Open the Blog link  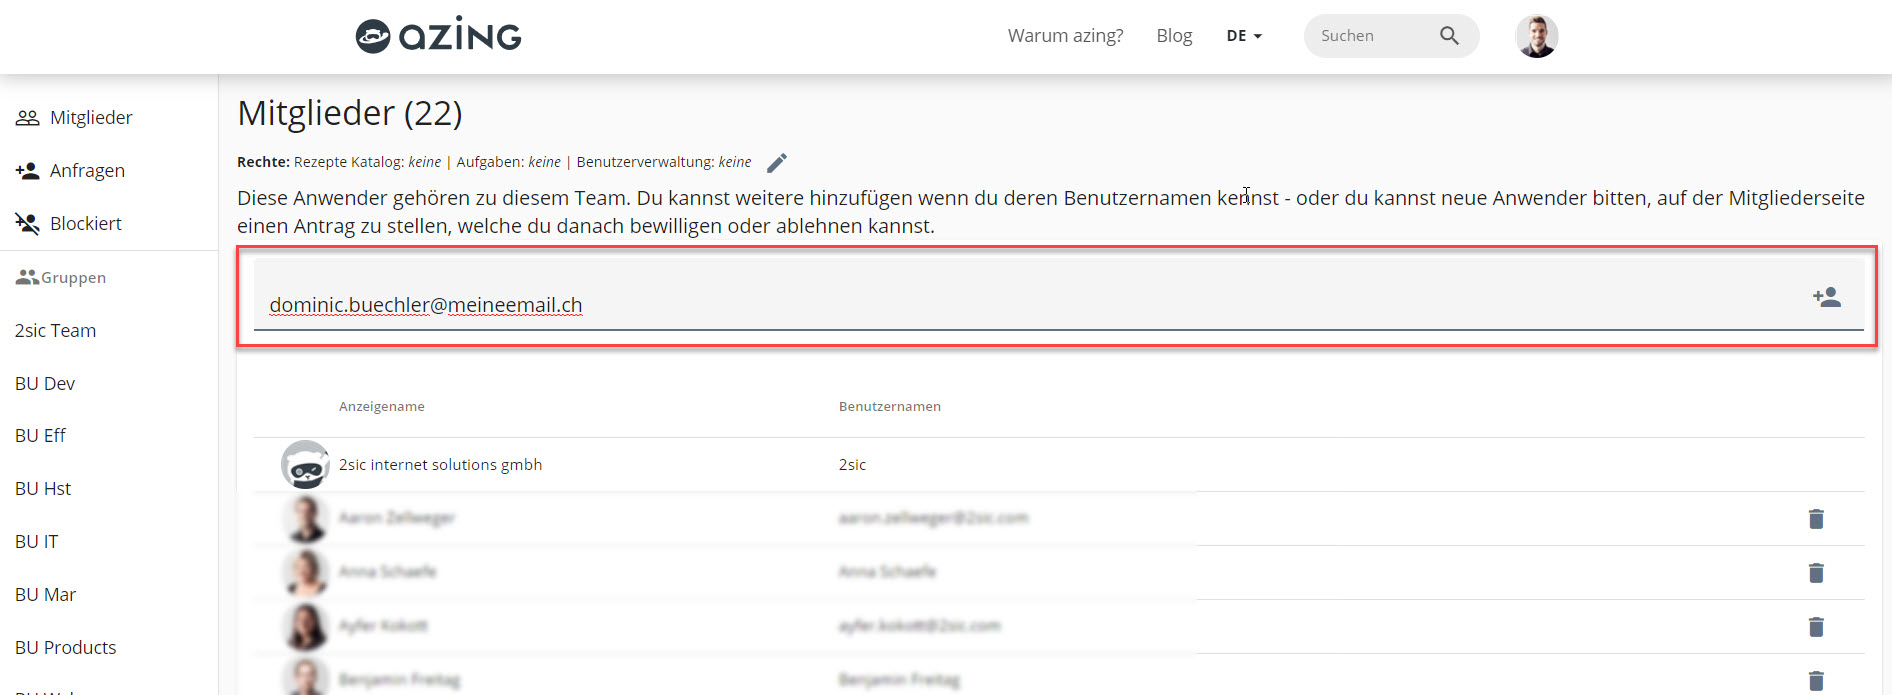[1174, 36]
